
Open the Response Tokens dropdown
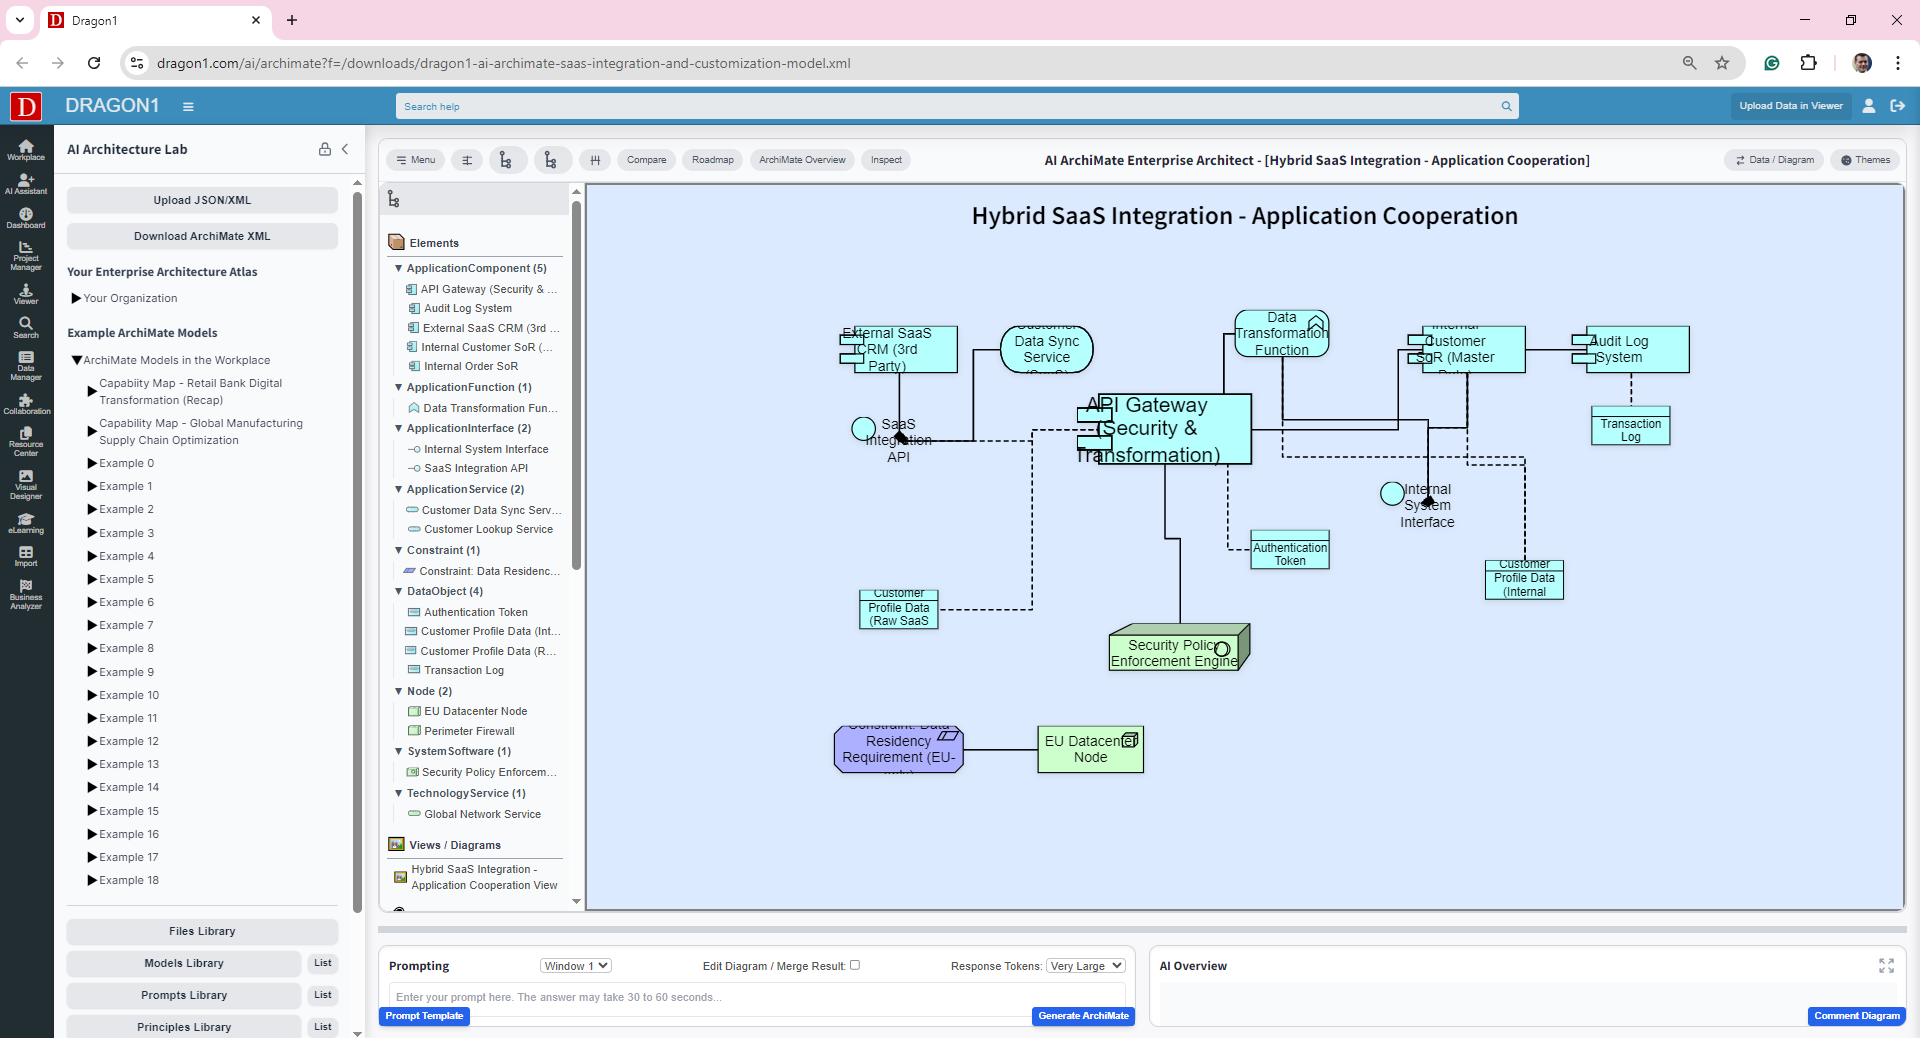click(1086, 966)
